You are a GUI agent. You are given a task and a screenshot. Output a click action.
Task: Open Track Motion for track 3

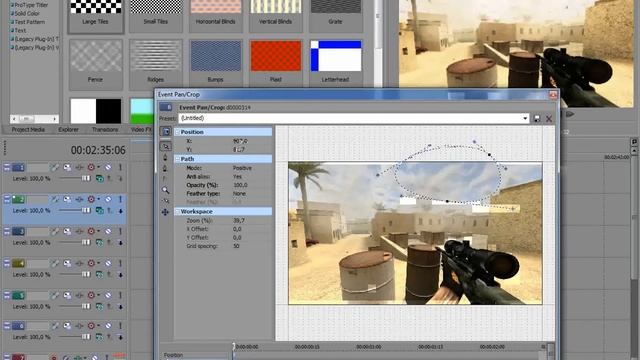(x=67, y=231)
